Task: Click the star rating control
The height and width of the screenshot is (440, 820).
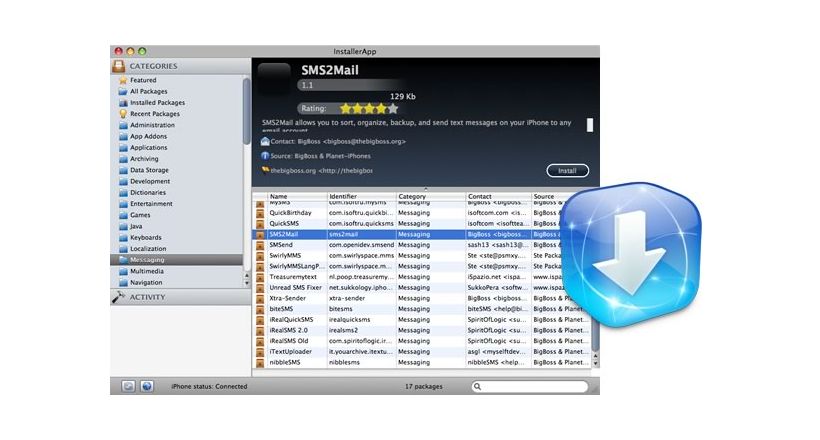Action: point(369,109)
